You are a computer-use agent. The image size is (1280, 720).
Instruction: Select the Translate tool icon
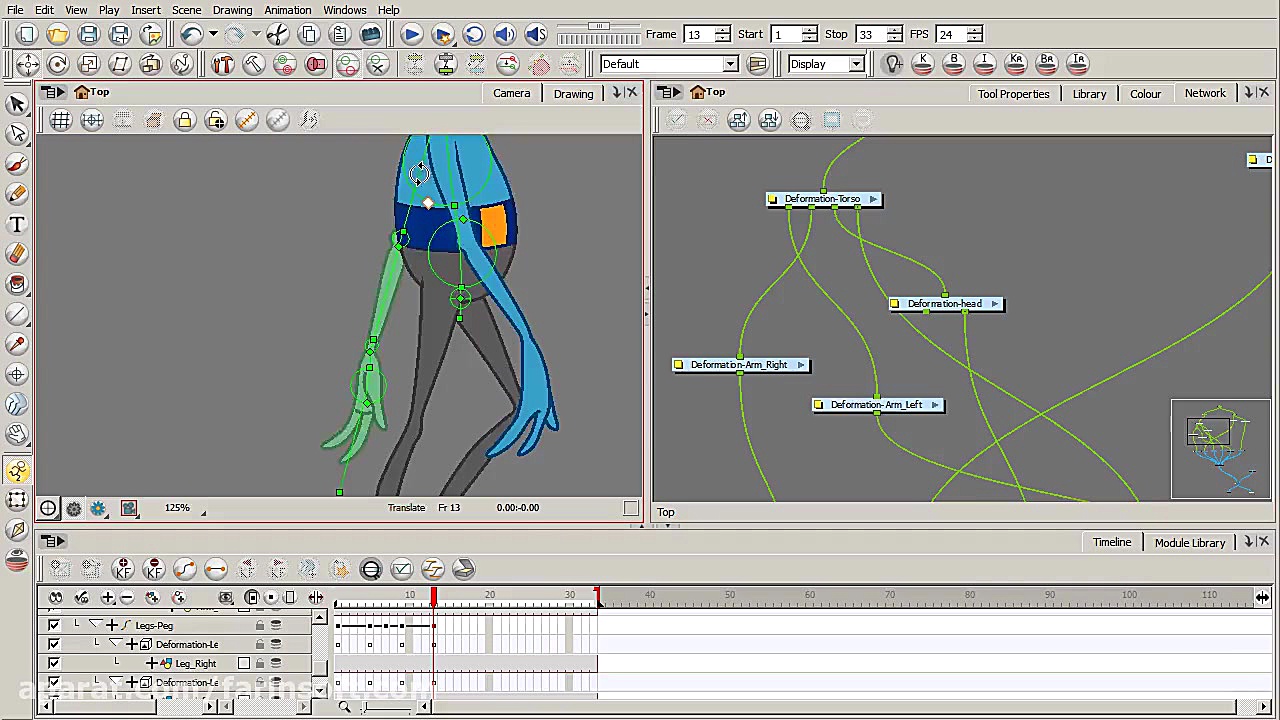27,65
